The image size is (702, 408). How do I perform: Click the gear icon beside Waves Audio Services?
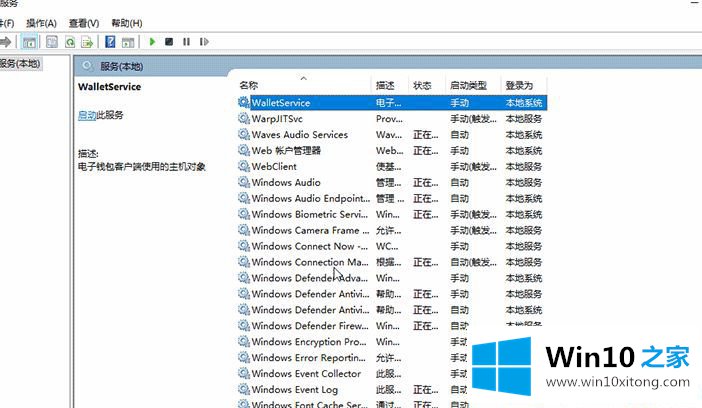pyautogui.click(x=244, y=134)
